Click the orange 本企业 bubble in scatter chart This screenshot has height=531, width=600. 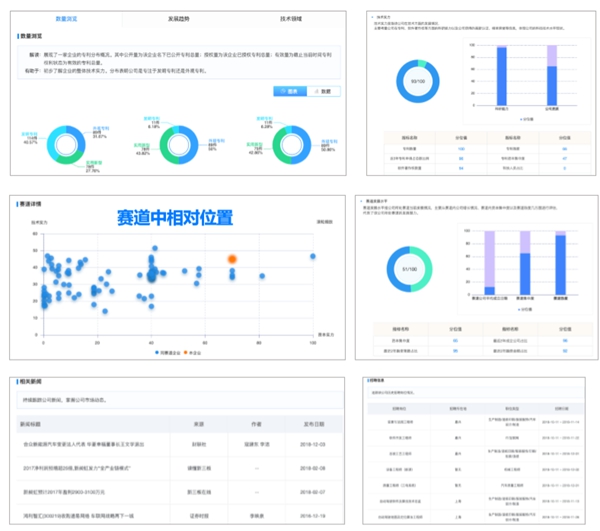coord(232,259)
